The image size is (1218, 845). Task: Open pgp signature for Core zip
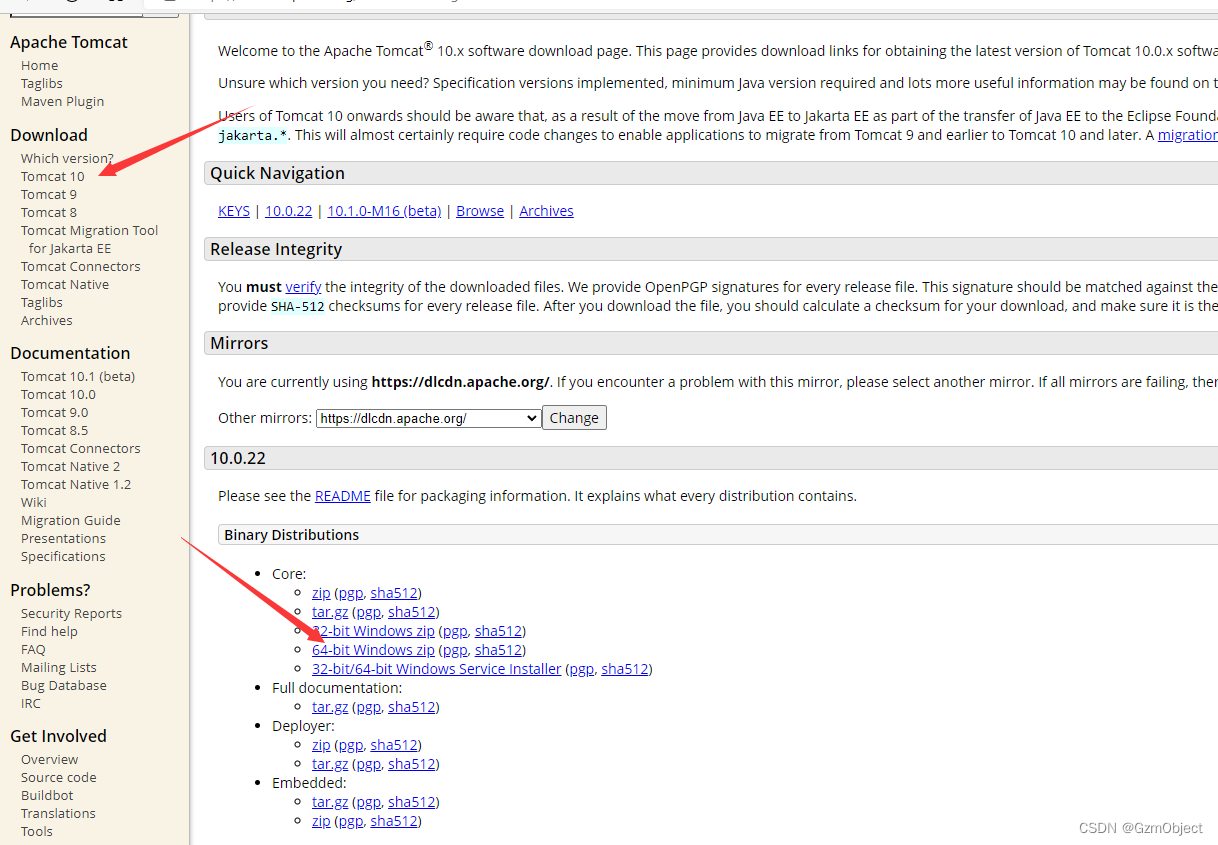coord(350,593)
